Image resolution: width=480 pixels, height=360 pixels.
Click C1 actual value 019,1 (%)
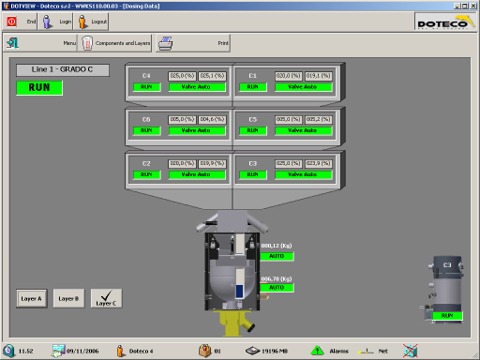click(x=318, y=76)
